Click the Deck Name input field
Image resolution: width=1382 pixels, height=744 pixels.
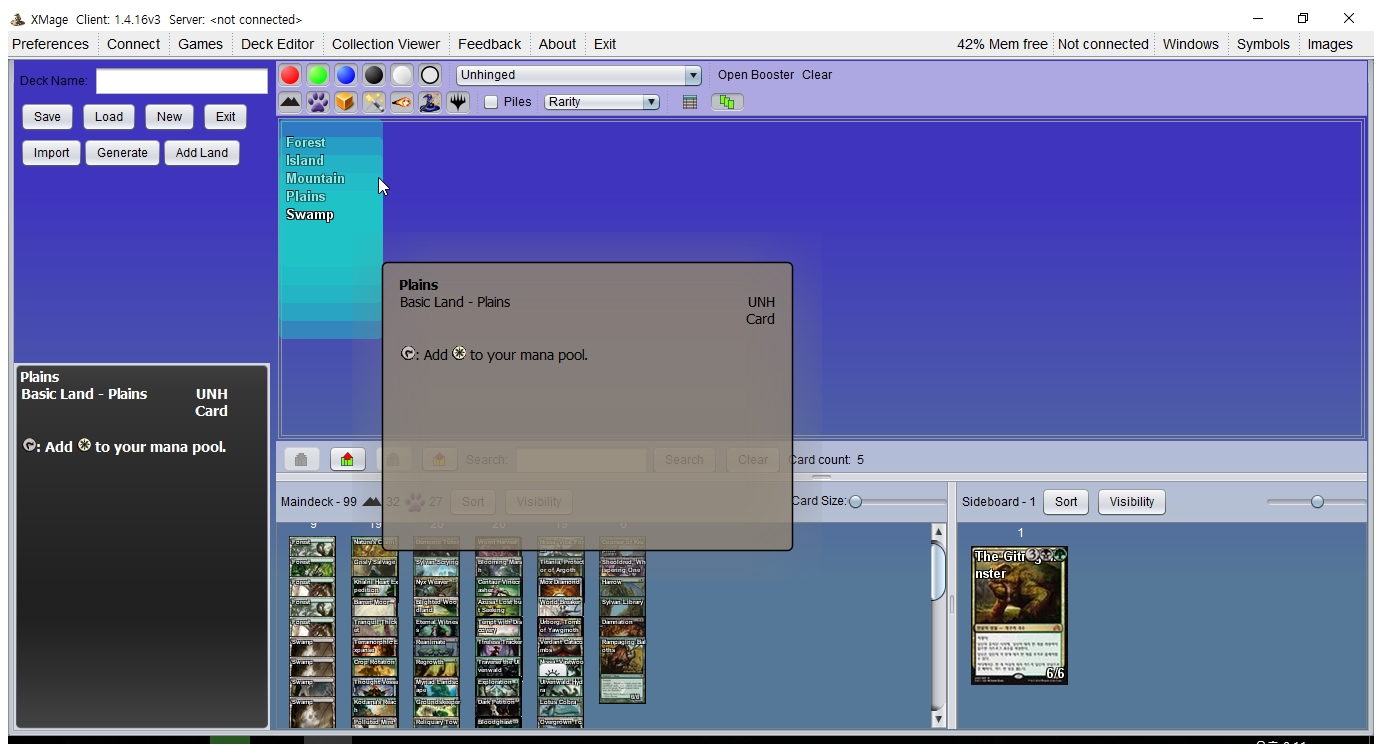tap(182, 81)
